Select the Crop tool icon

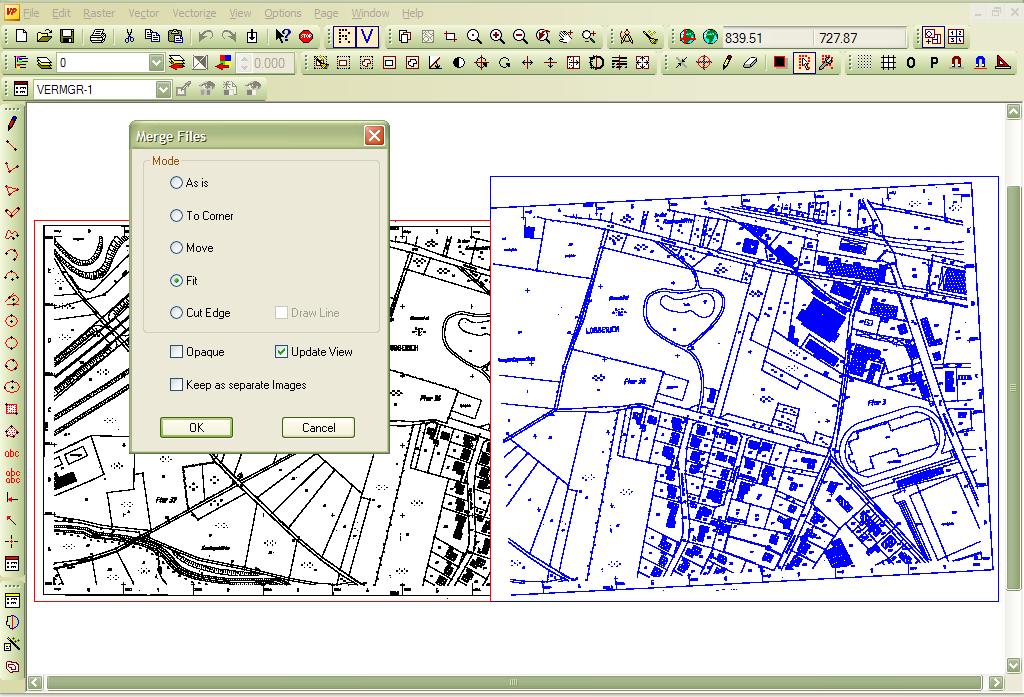(450, 37)
